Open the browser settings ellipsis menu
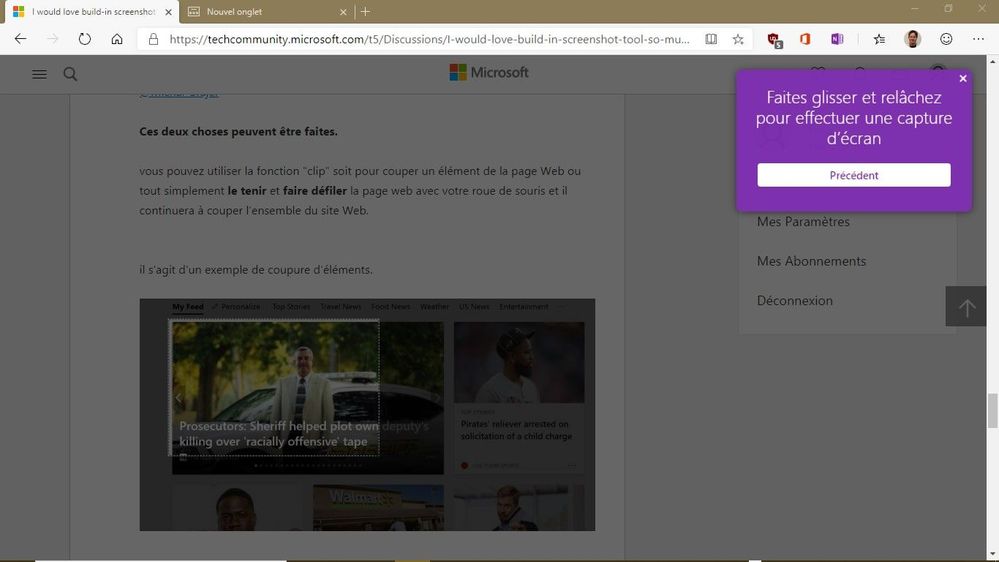The width and height of the screenshot is (999, 562). [978, 39]
